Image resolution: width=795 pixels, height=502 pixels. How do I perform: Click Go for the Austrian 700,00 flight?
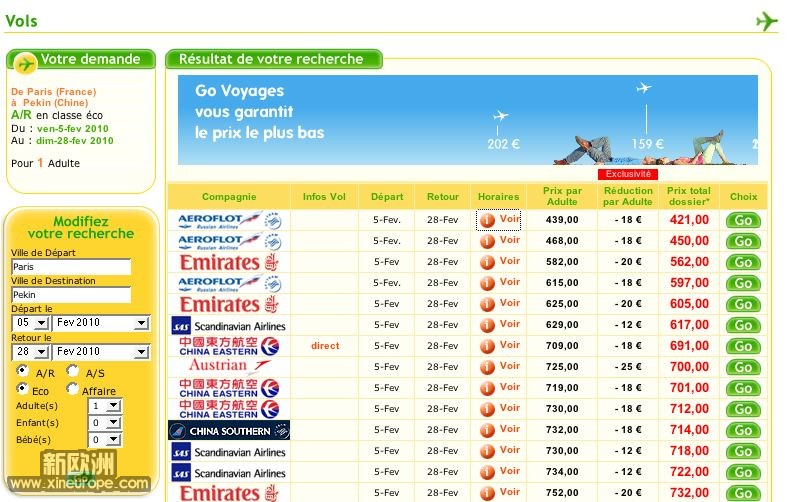743,368
